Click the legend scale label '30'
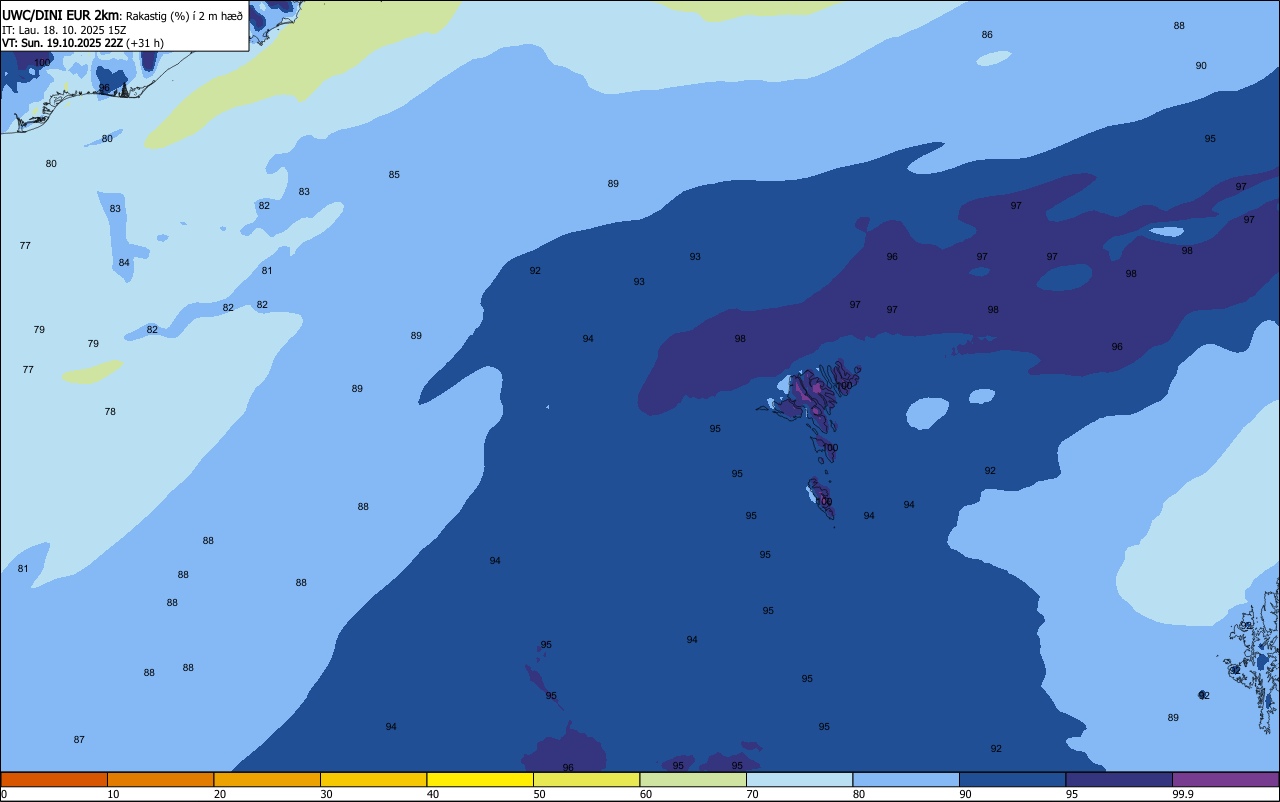The image size is (1280, 802). [326, 794]
